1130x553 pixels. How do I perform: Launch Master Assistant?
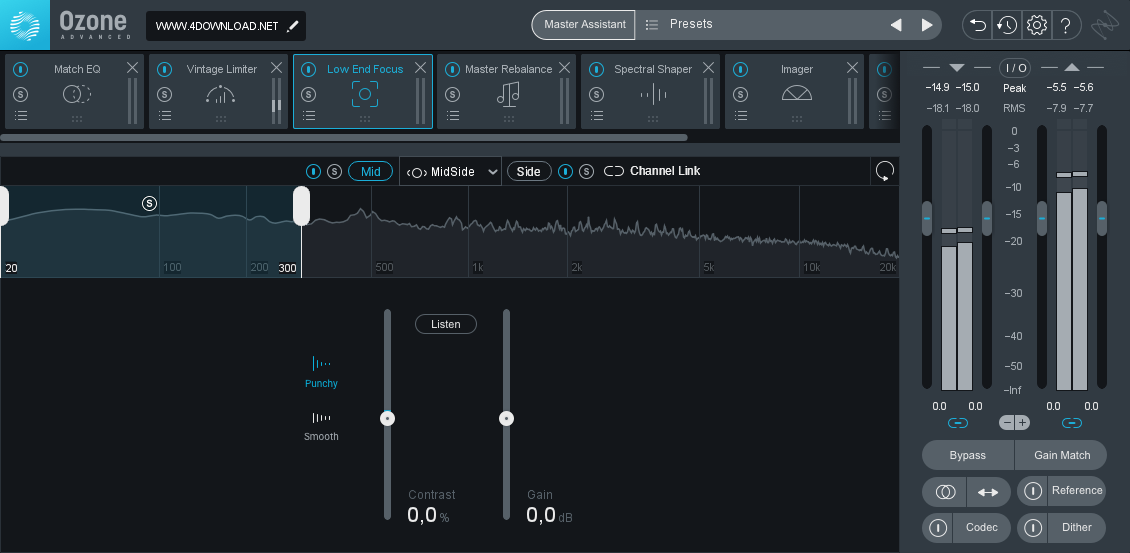(x=584, y=25)
